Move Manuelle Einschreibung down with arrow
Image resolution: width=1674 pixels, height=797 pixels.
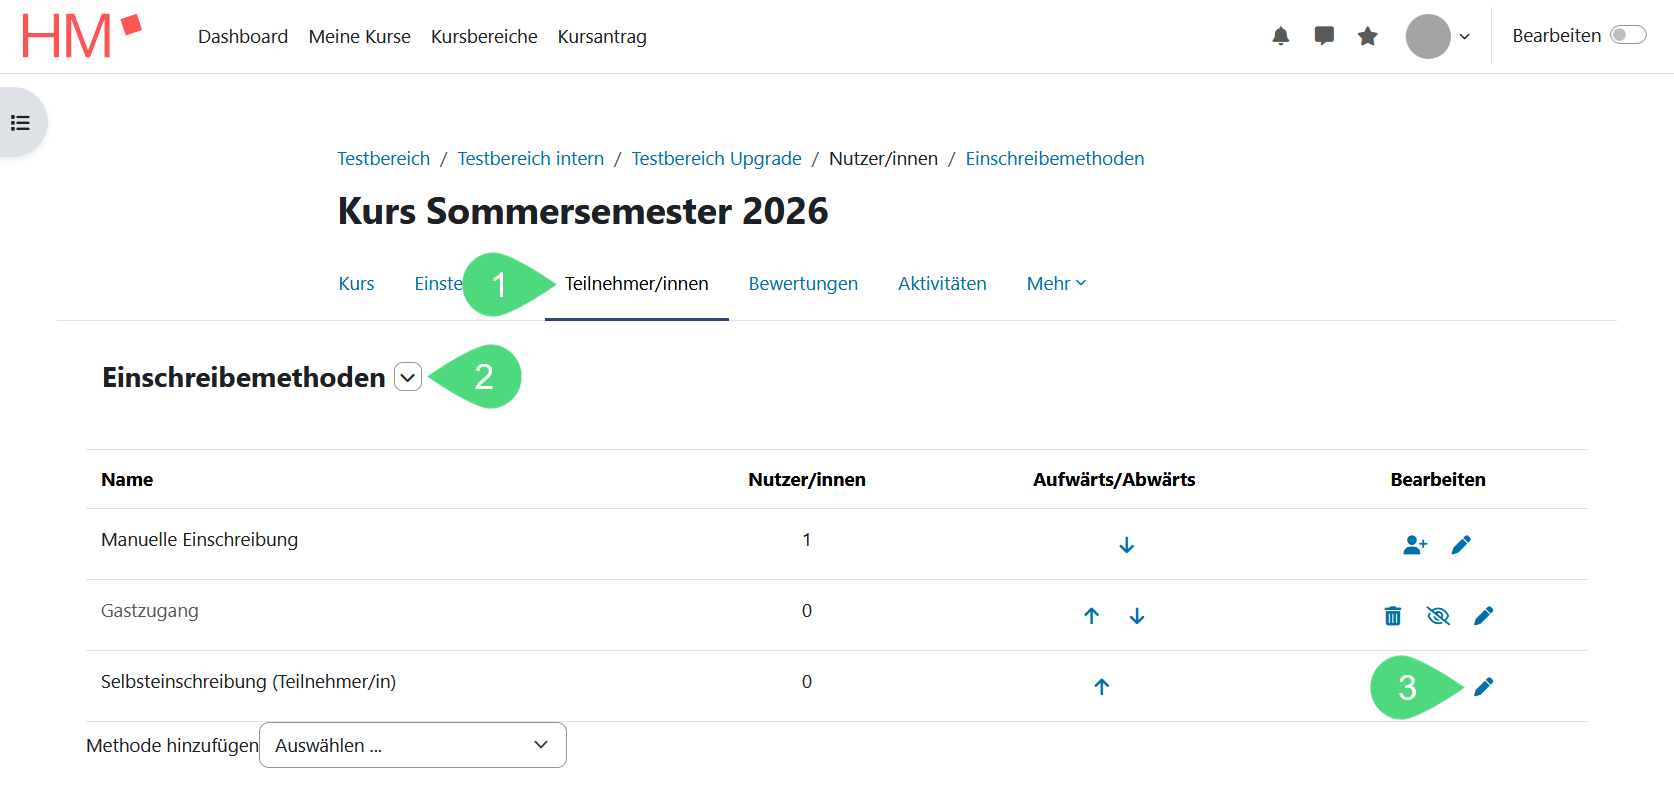1126,545
